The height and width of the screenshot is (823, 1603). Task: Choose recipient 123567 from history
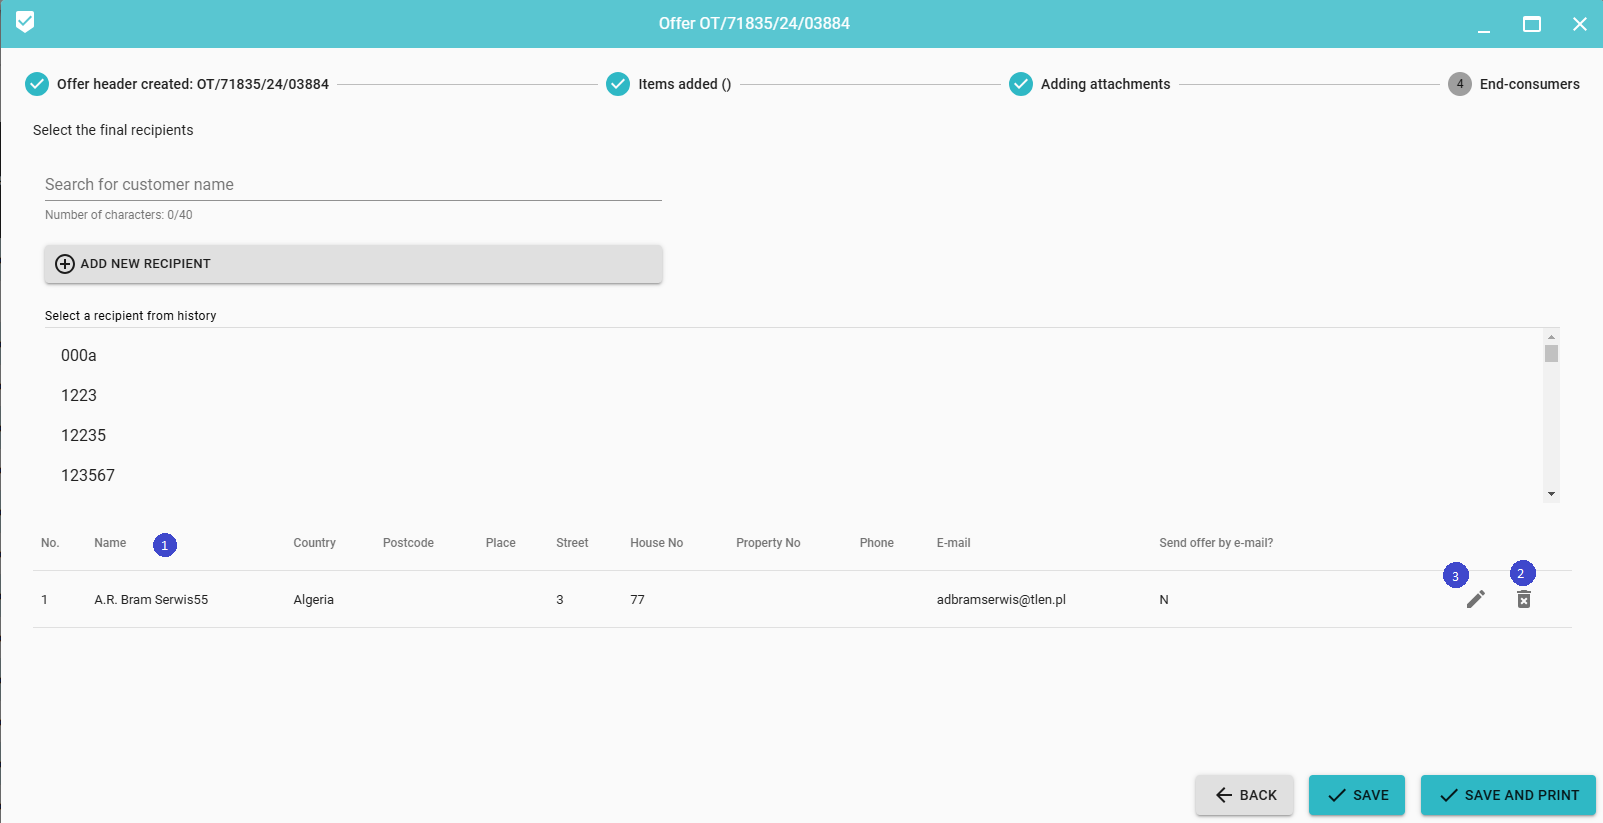coord(88,476)
